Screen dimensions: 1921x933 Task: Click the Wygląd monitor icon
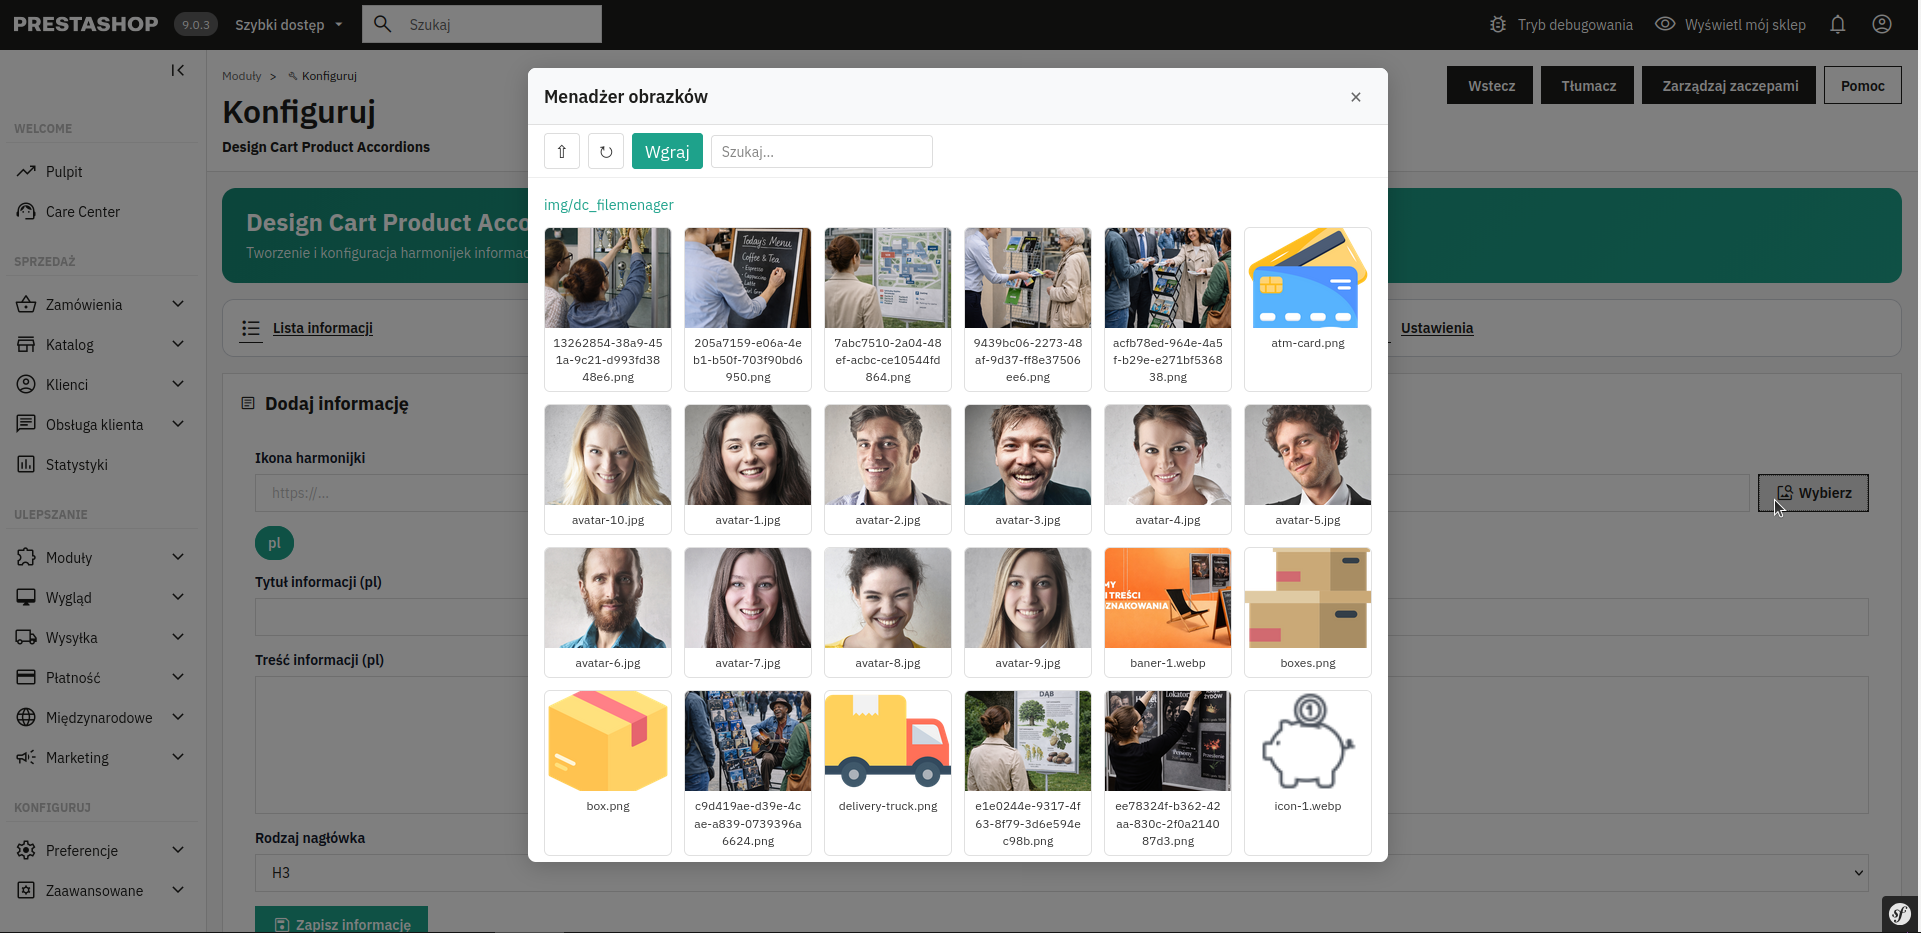coord(26,598)
